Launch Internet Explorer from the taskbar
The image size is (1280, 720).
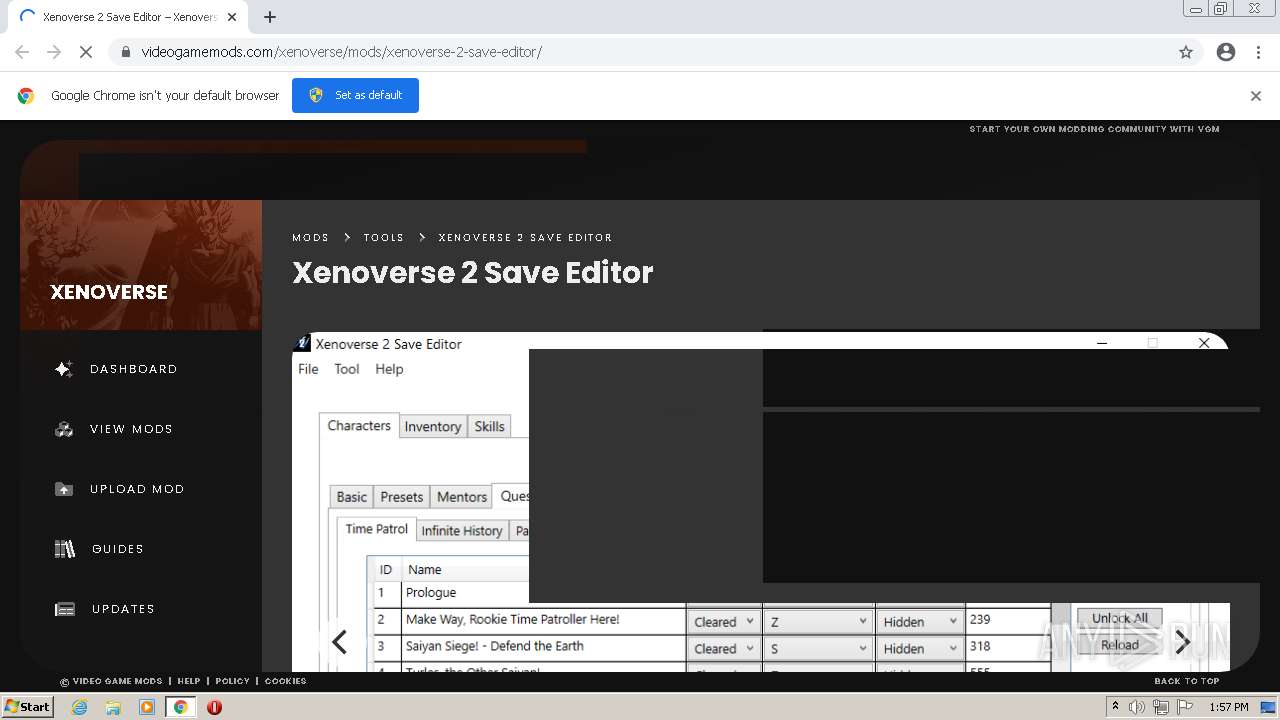pyautogui.click(x=80, y=707)
